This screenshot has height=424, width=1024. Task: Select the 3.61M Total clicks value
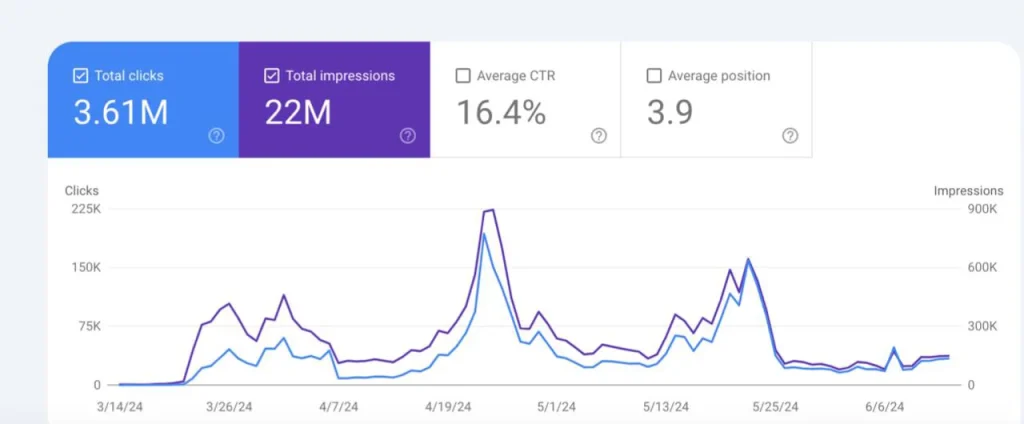tap(121, 113)
